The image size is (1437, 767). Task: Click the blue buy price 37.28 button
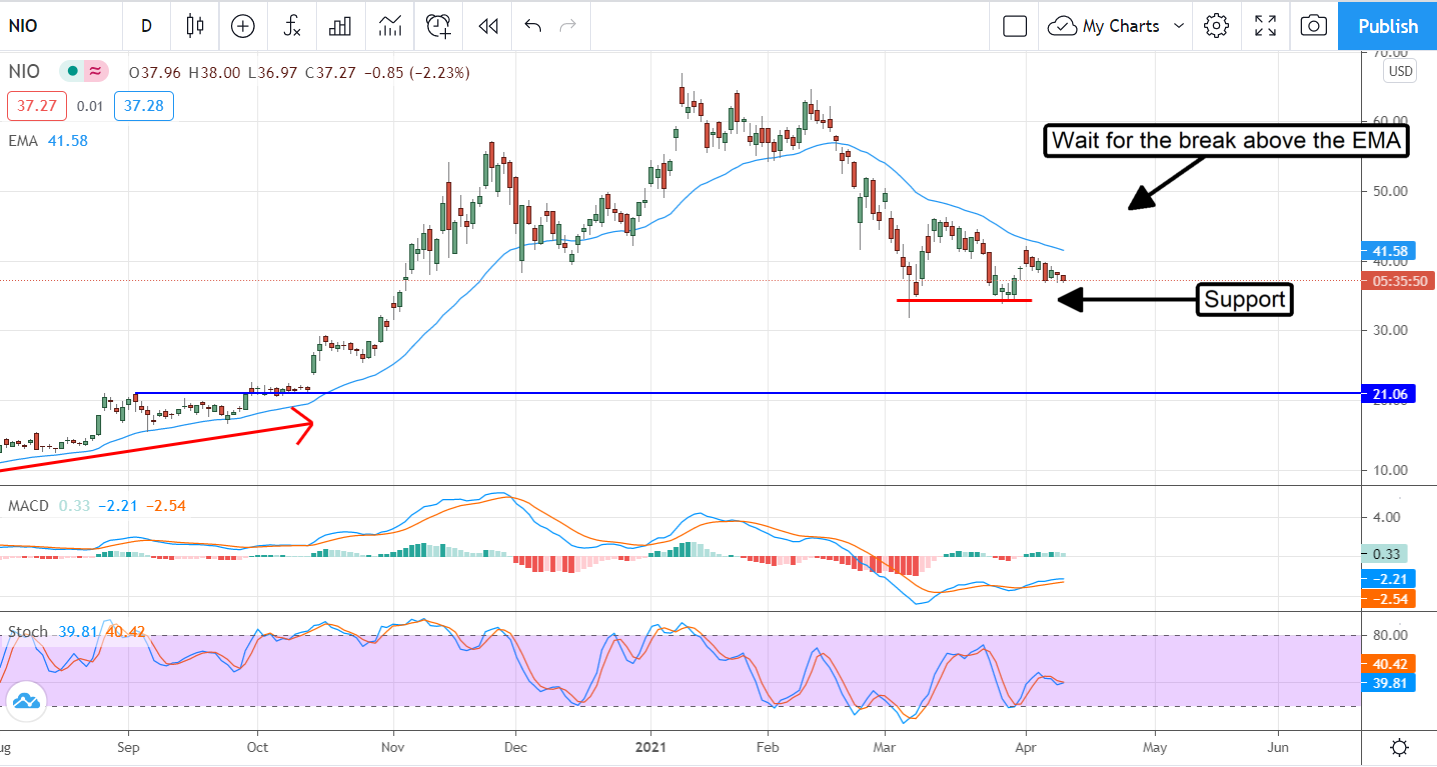pos(143,106)
